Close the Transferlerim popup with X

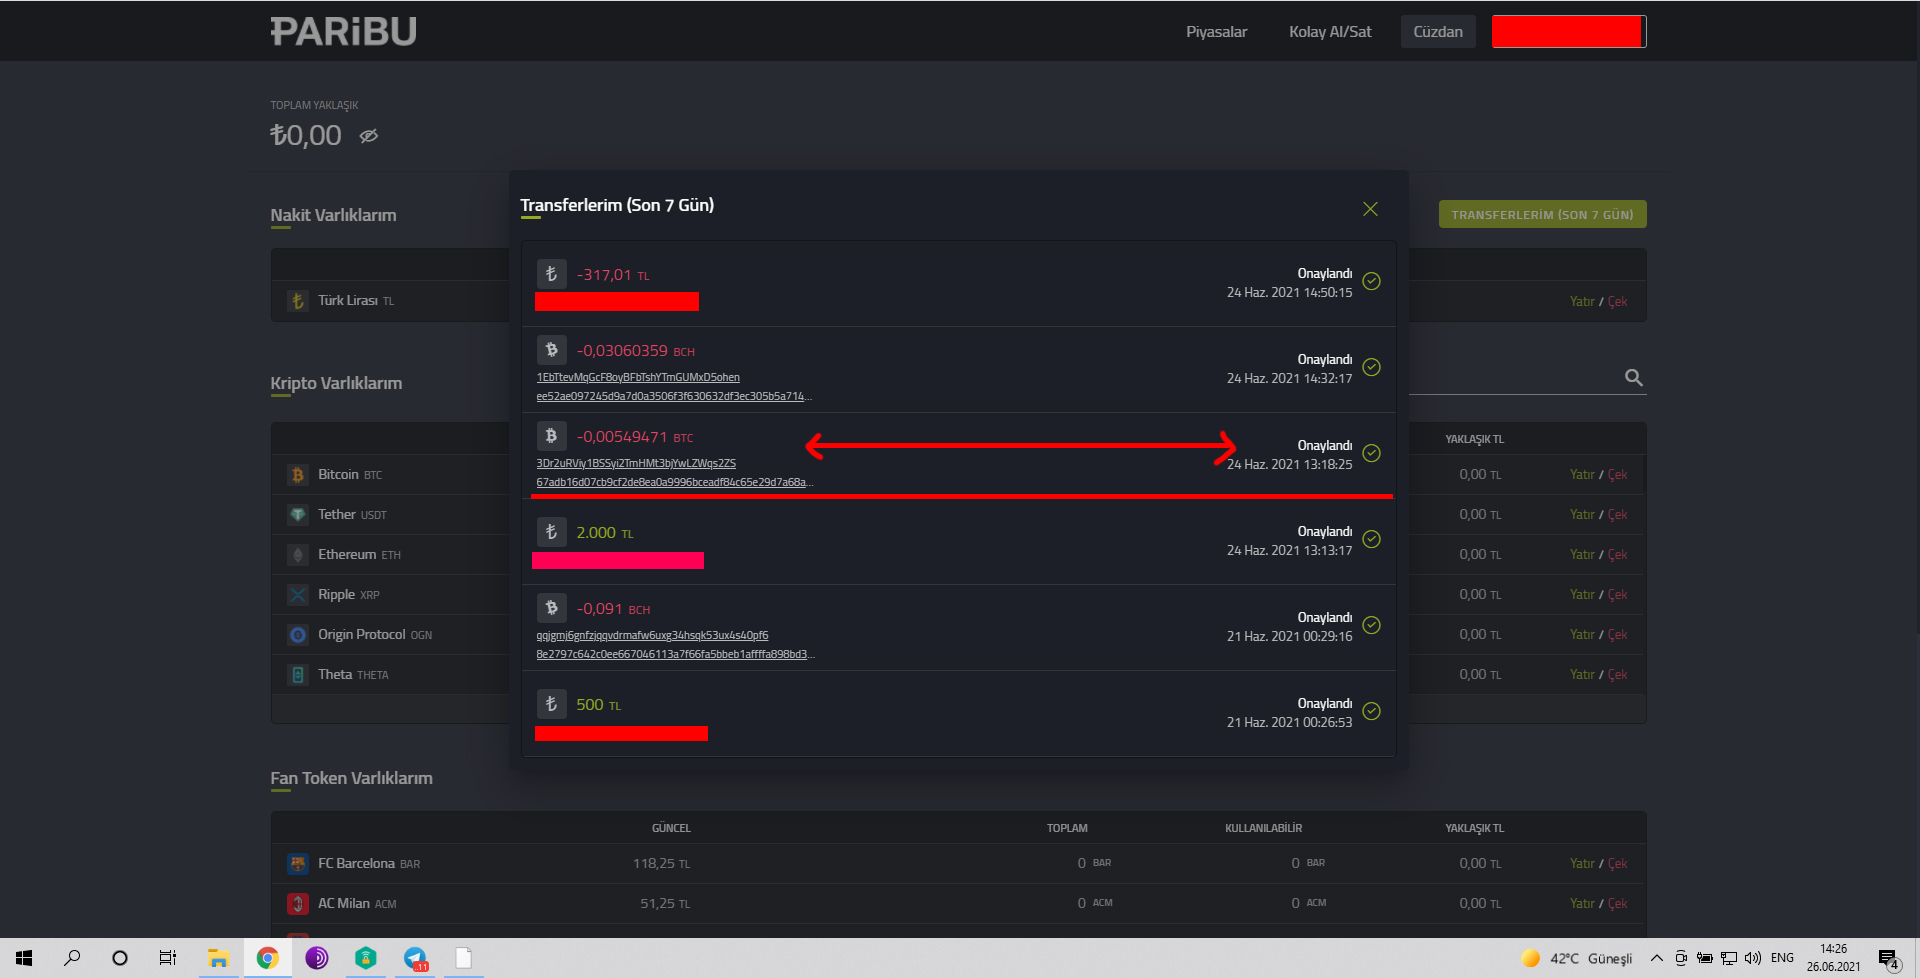(1370, 209)
